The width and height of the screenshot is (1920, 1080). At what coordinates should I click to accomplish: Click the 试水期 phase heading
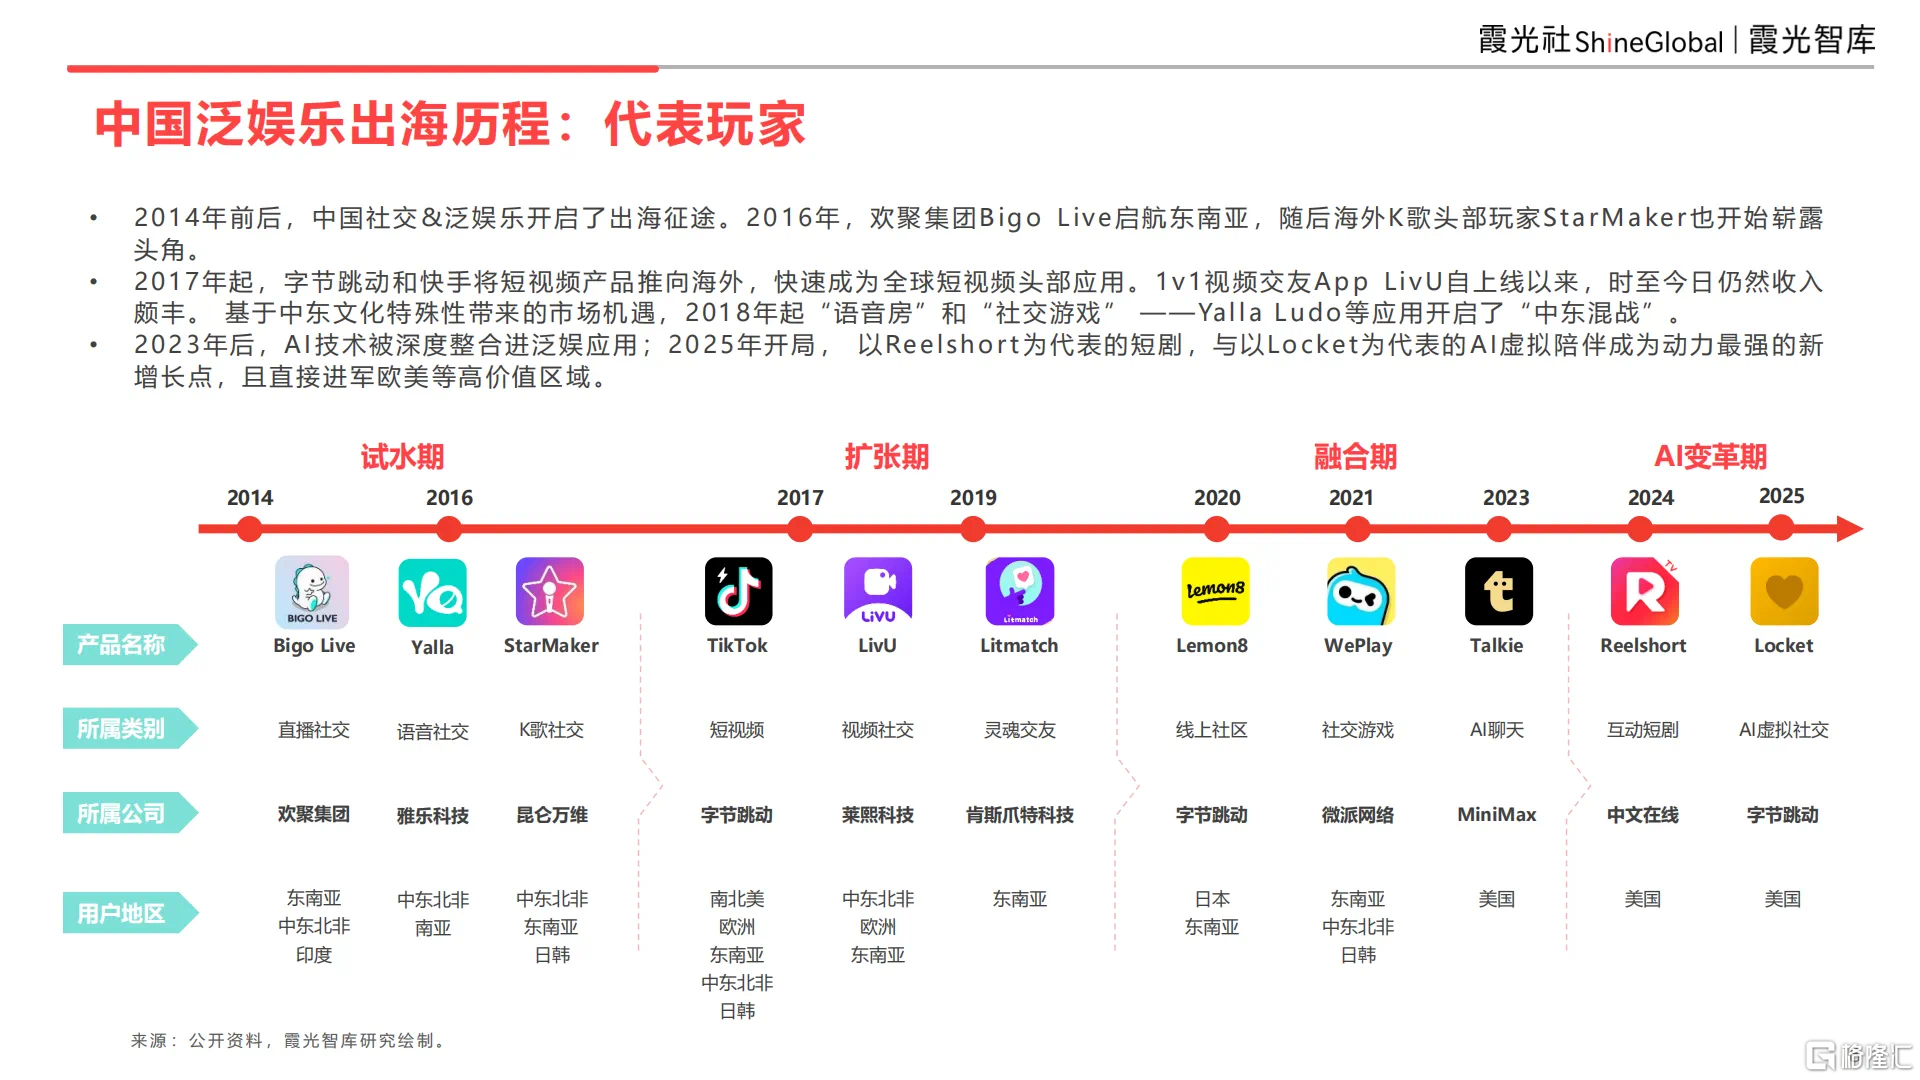[x=402, y=457]
